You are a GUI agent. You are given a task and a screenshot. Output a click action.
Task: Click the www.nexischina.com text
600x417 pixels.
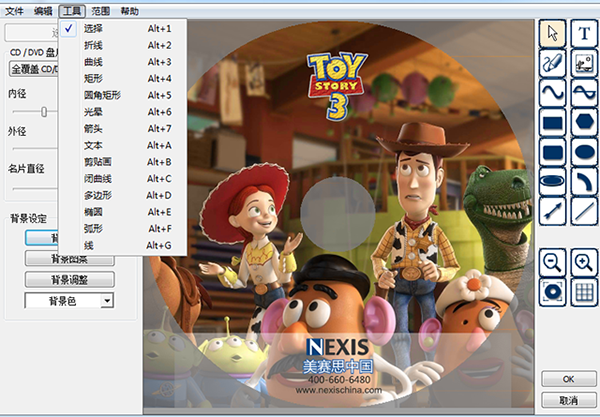click(x=339, y=390)
